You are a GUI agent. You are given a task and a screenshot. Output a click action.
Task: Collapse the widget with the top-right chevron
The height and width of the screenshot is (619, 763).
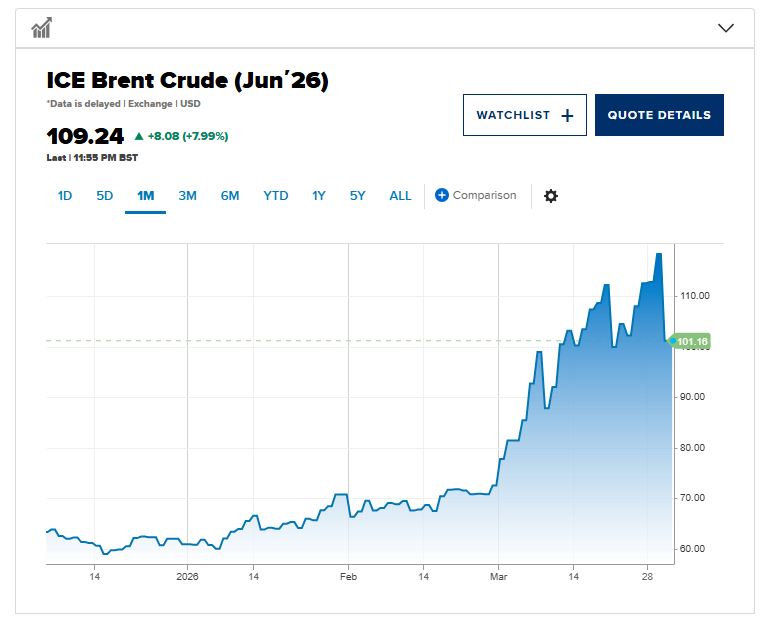726,28
